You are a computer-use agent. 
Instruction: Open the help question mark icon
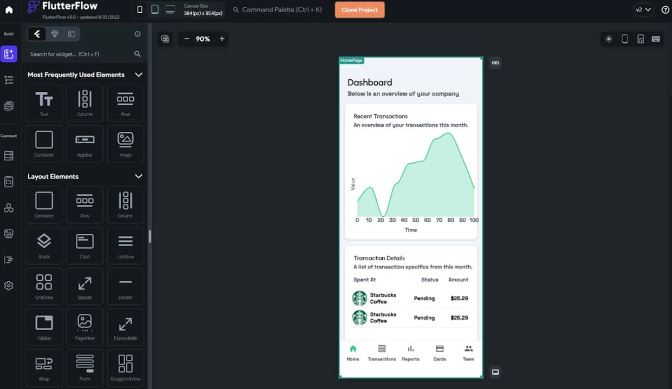tap(665, 9)
